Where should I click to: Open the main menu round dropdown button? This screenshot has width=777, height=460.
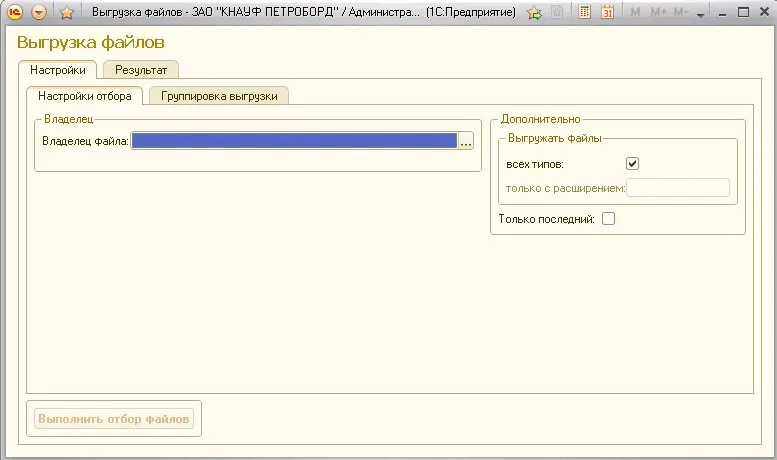coord(39,12)
